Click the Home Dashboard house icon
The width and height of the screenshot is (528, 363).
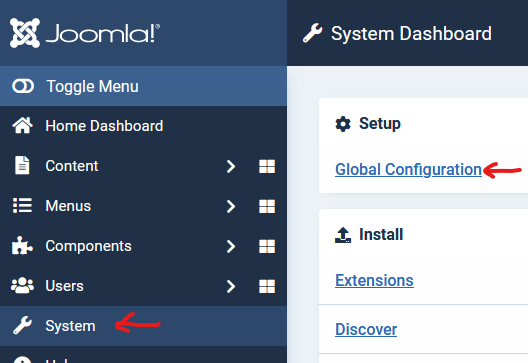point(23,126)
